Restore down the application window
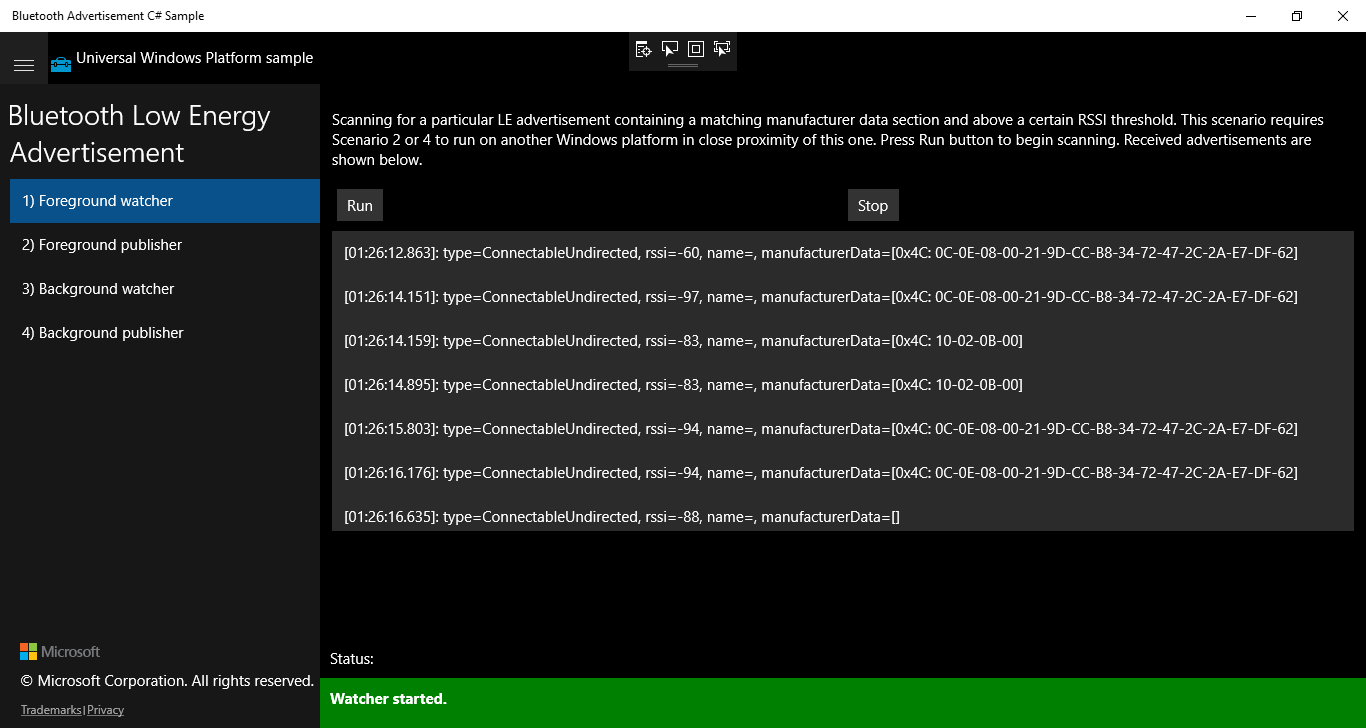 (x=1297, y=16)
